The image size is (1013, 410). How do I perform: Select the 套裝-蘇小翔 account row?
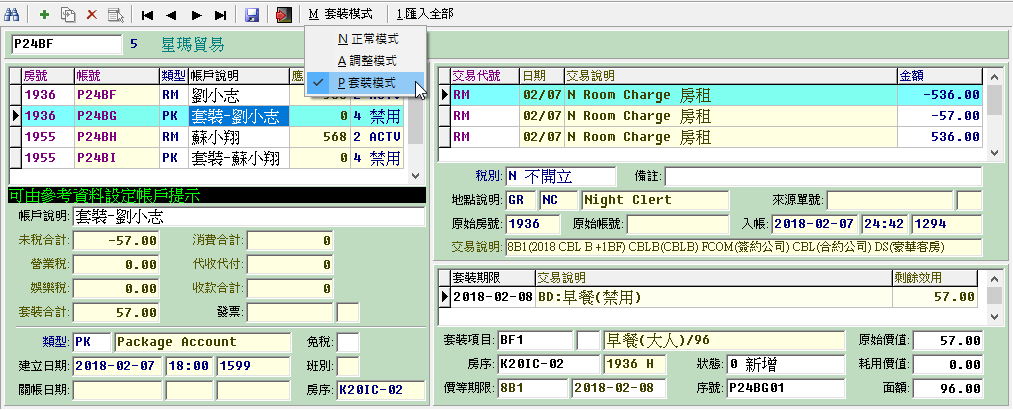(236, 157)
